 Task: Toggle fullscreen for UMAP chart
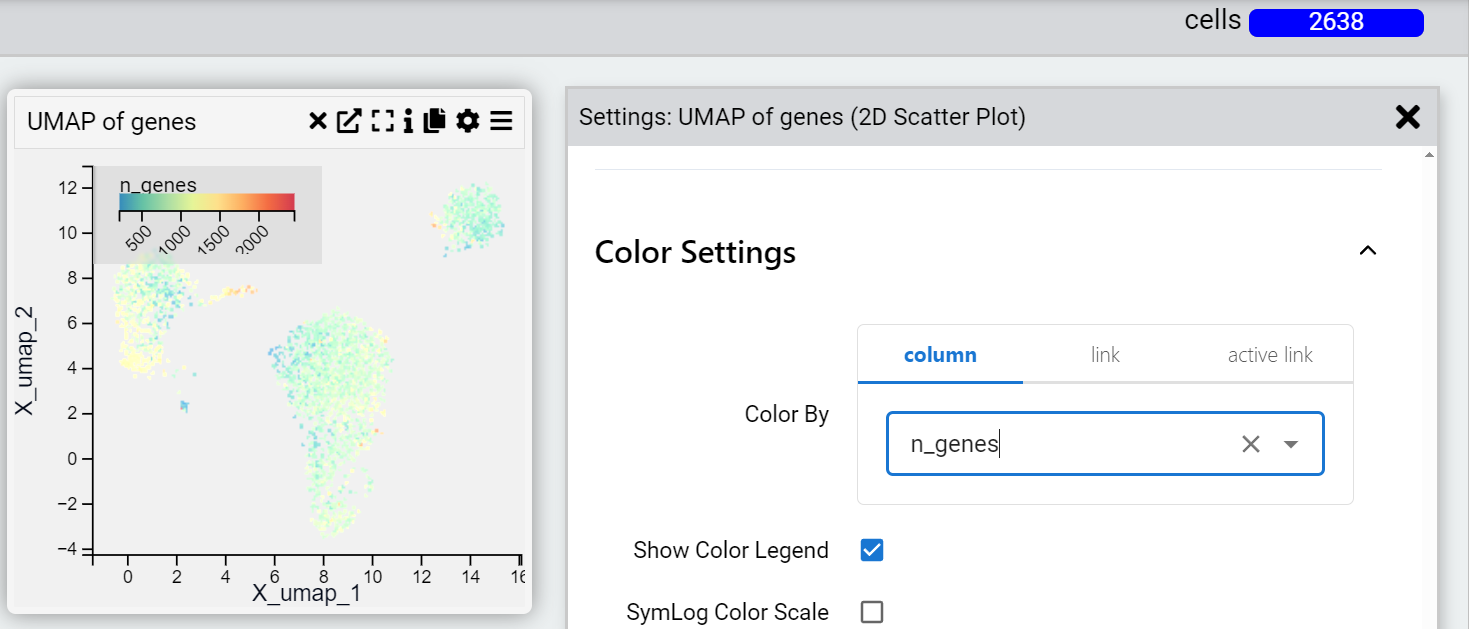click(382, 122)
